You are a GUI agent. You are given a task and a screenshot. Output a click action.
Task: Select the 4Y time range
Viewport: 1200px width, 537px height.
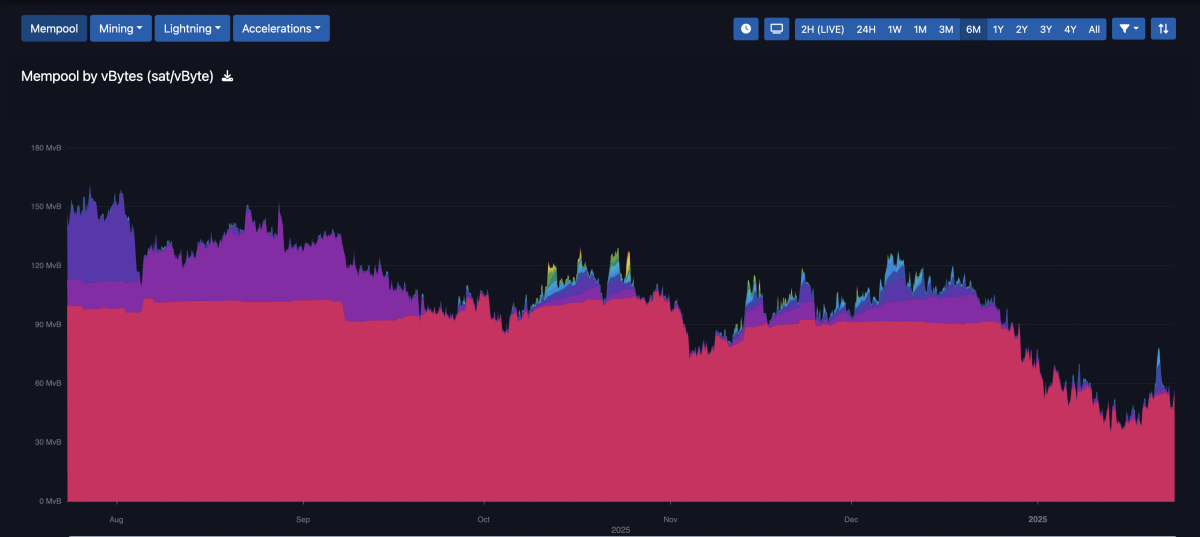pyautogui.click(x=1070, y=29)
